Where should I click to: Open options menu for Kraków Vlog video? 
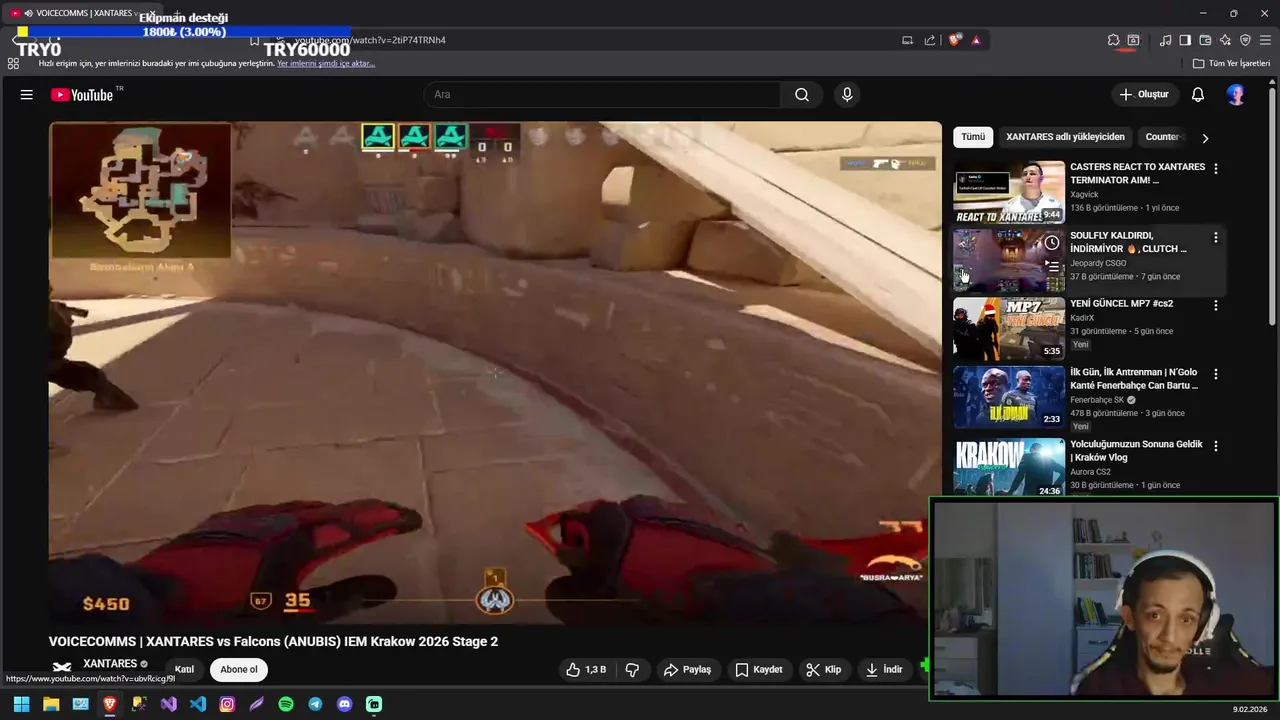[1216, 446]
